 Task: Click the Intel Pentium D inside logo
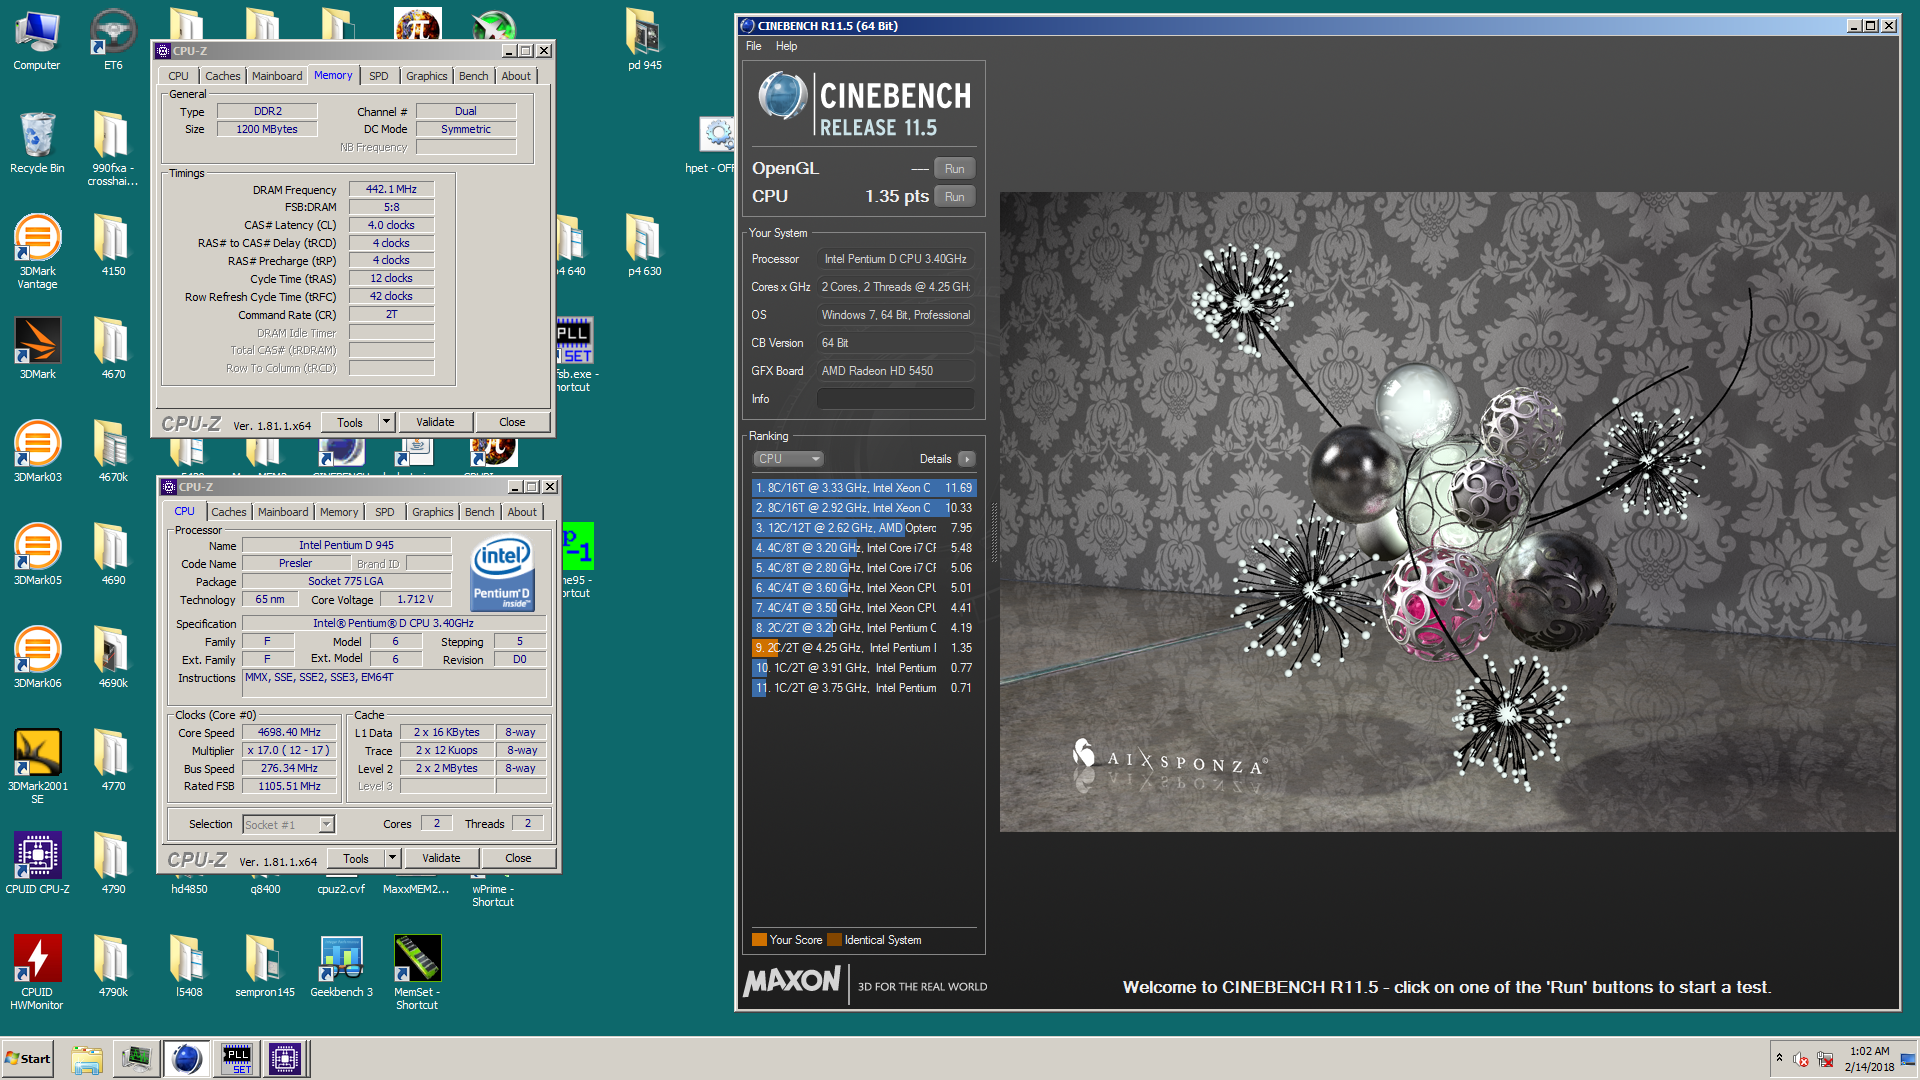(502, 573)
